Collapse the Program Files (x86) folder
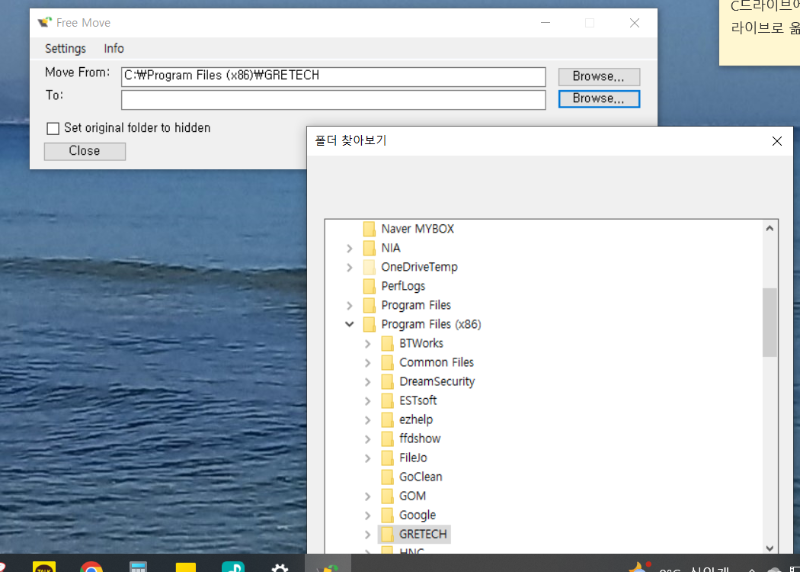The width and height of the screenshot is (800, 572). pyautogui.click(x=349, y=324)
